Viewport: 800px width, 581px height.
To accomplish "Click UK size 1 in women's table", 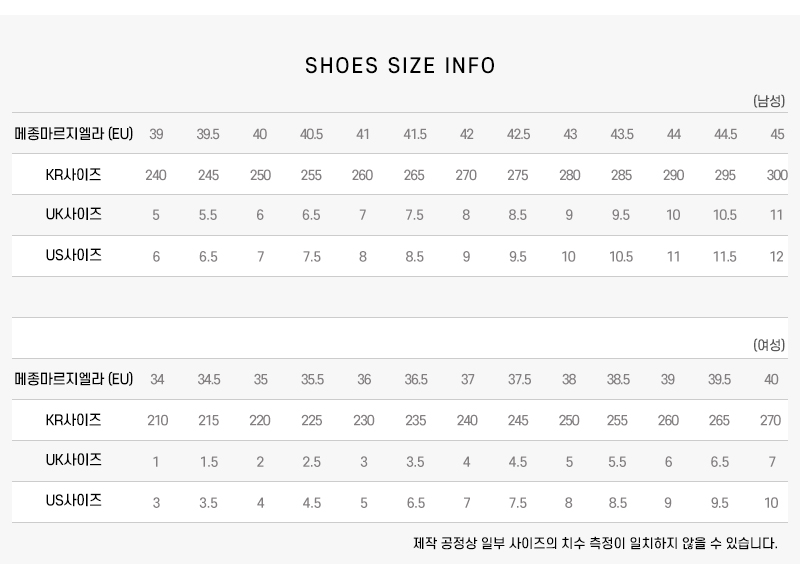I will 156,462.
